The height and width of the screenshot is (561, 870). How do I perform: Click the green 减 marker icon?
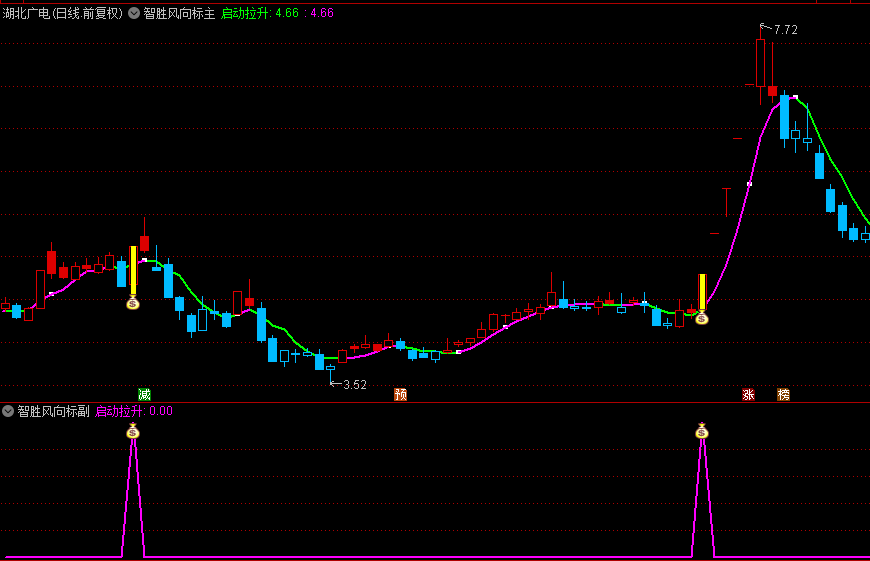(144, 395)
